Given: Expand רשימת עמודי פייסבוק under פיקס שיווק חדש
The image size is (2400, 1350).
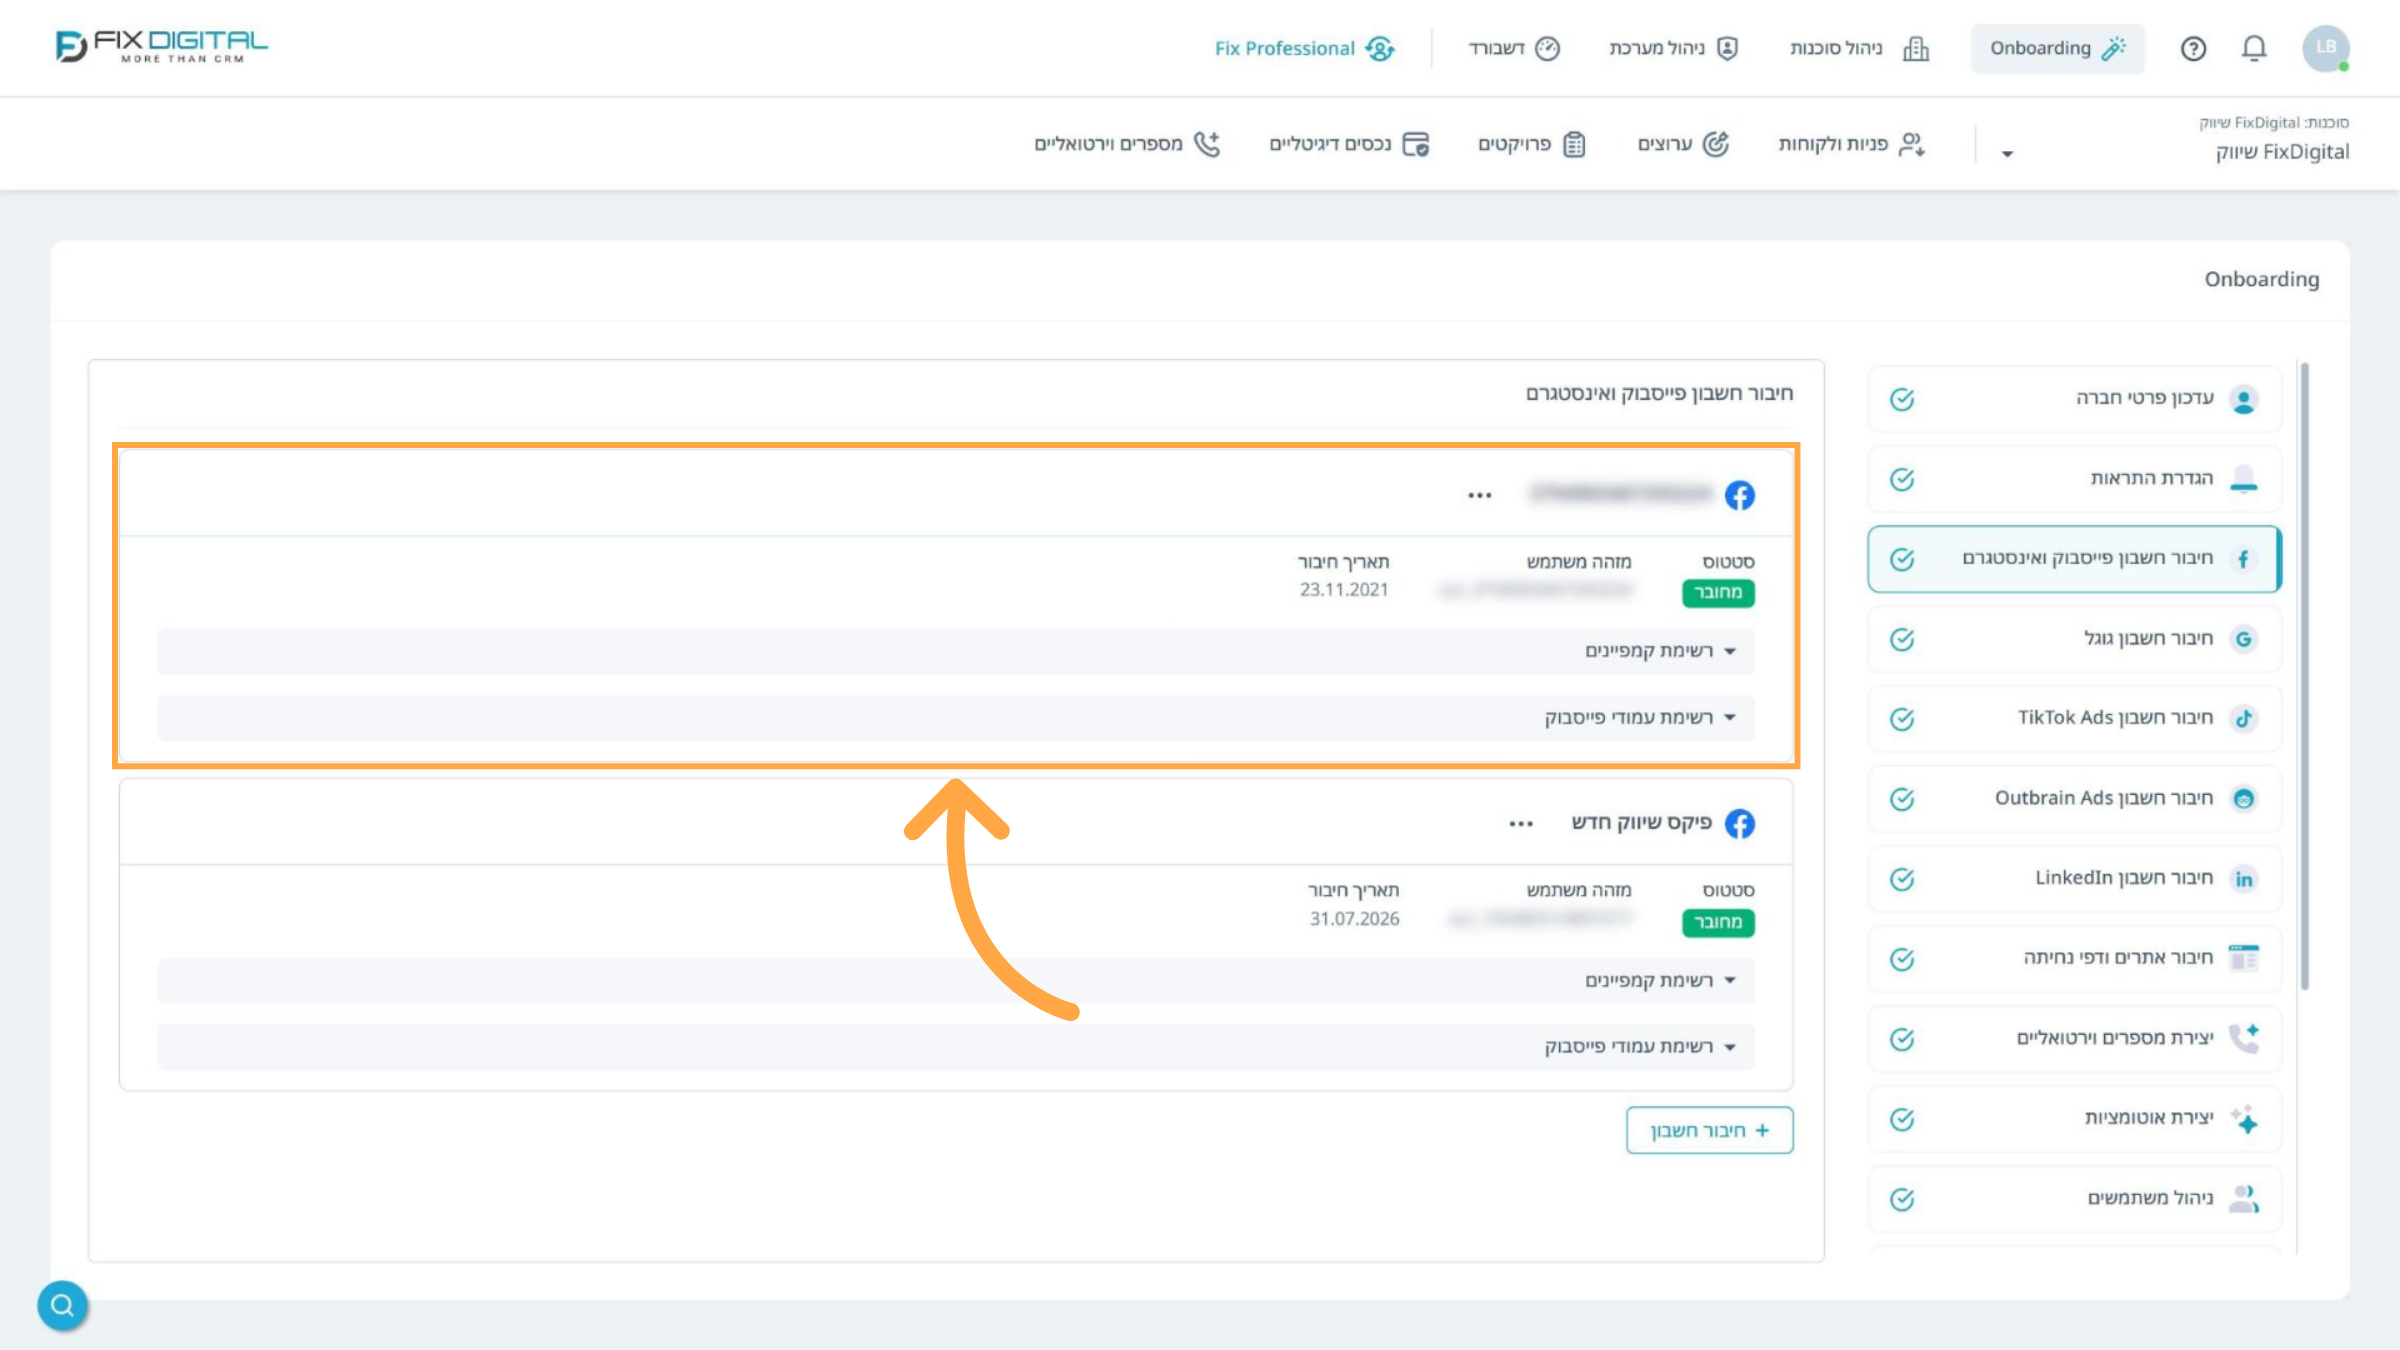Looking at the screenshot, I should 955,1047.
